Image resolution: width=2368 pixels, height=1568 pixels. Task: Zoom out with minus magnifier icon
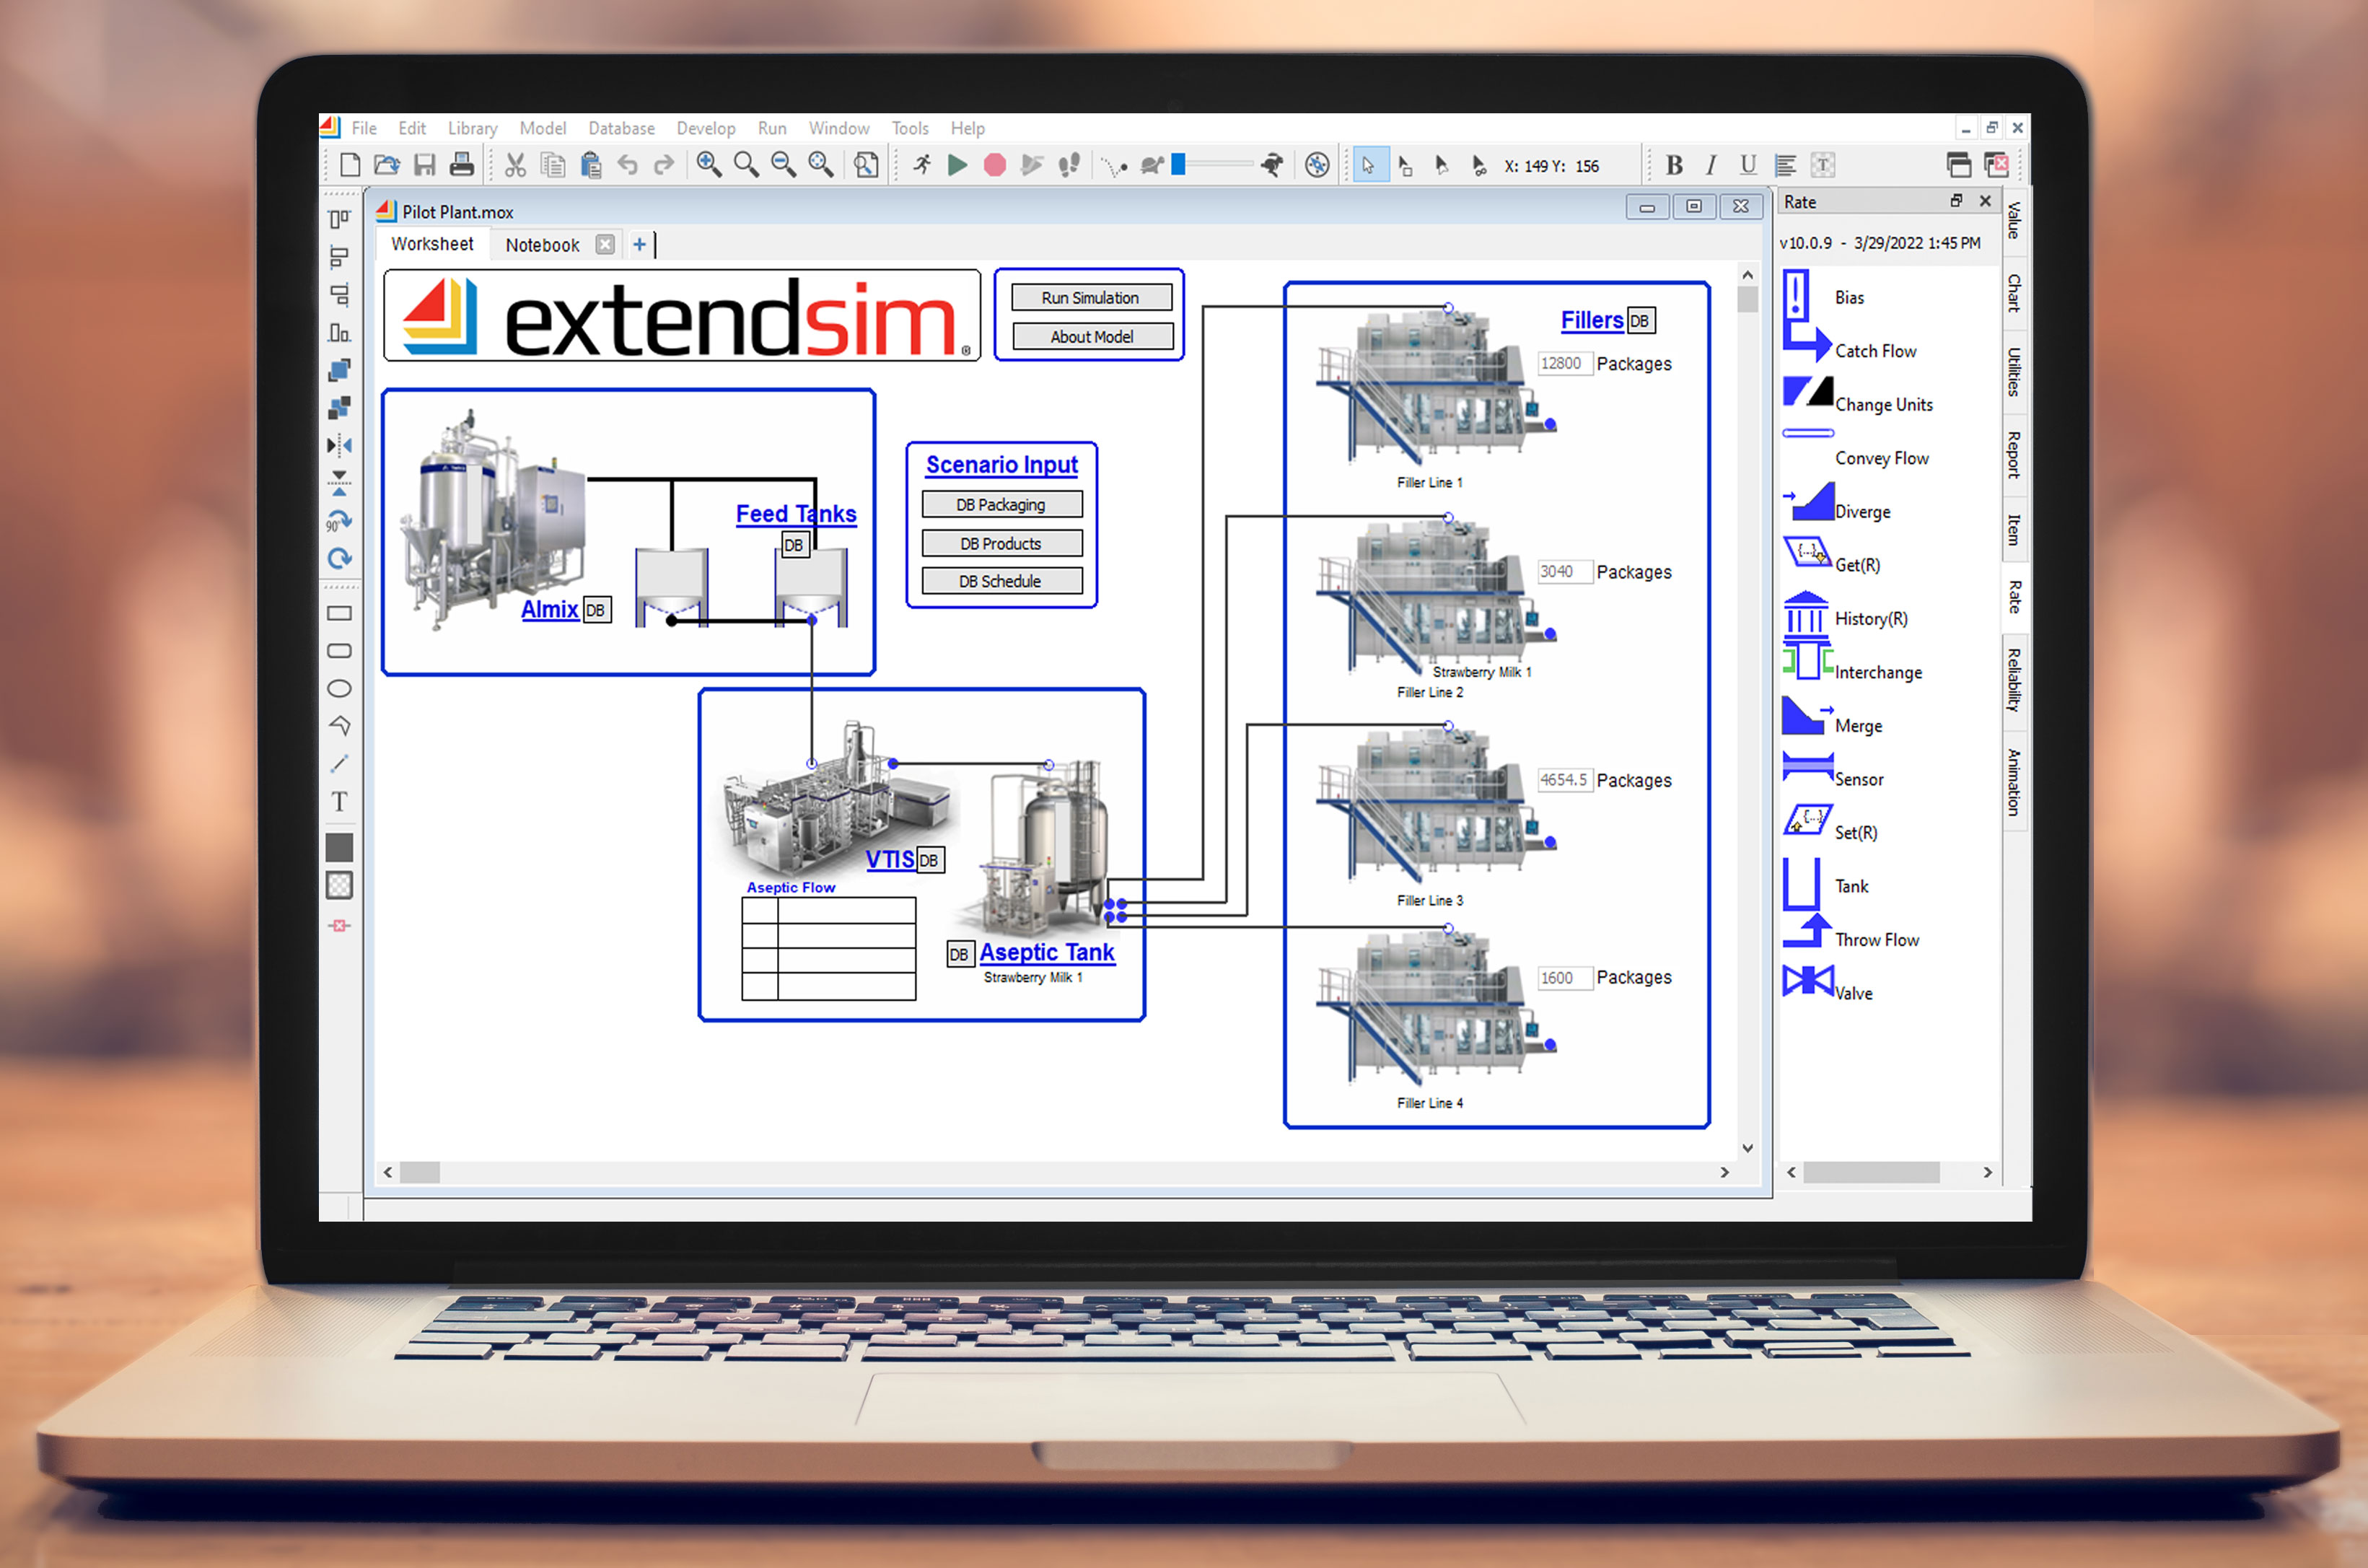point(784,165)
